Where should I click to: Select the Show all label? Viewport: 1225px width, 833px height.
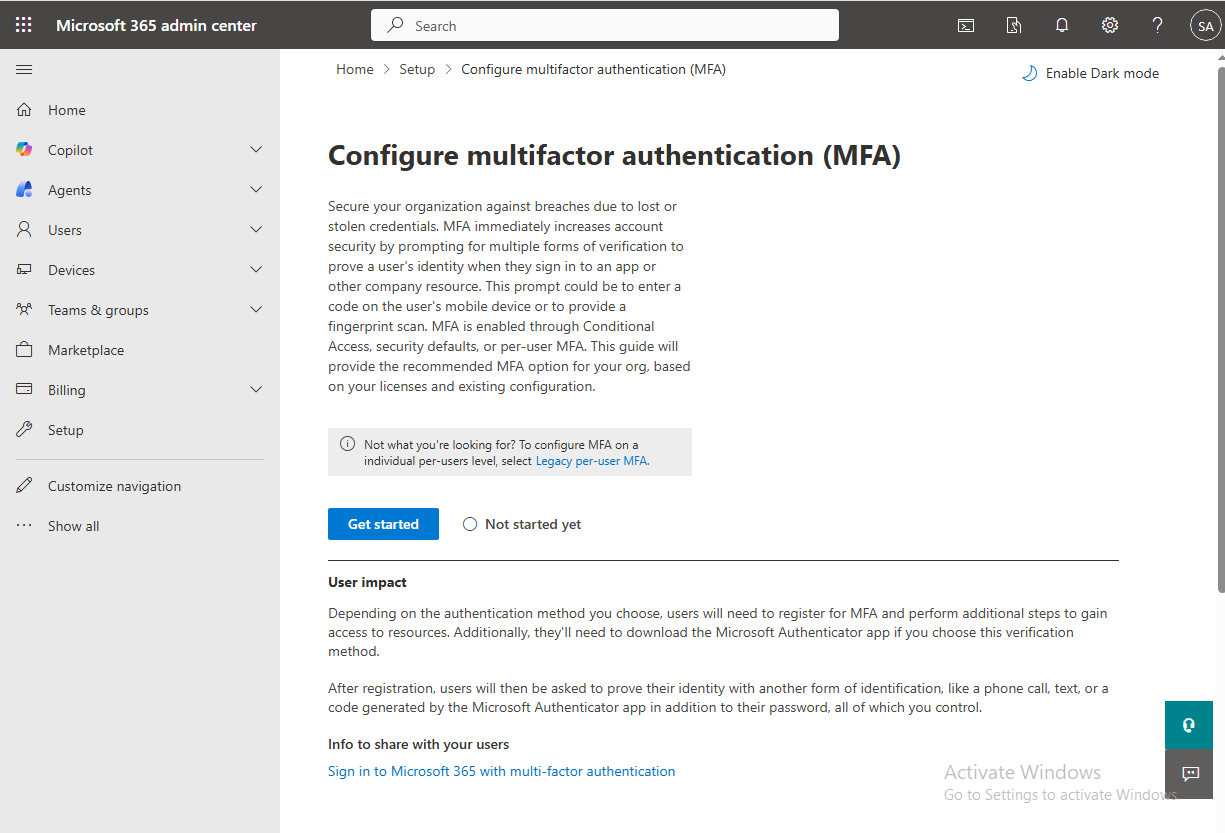pos(74,526)
